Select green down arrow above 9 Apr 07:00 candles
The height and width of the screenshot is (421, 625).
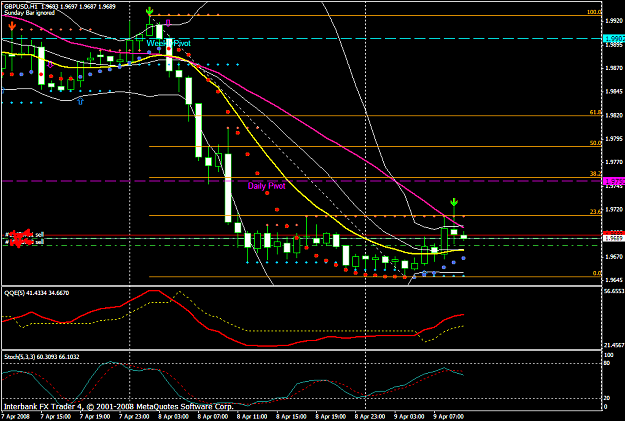[454, 202]
